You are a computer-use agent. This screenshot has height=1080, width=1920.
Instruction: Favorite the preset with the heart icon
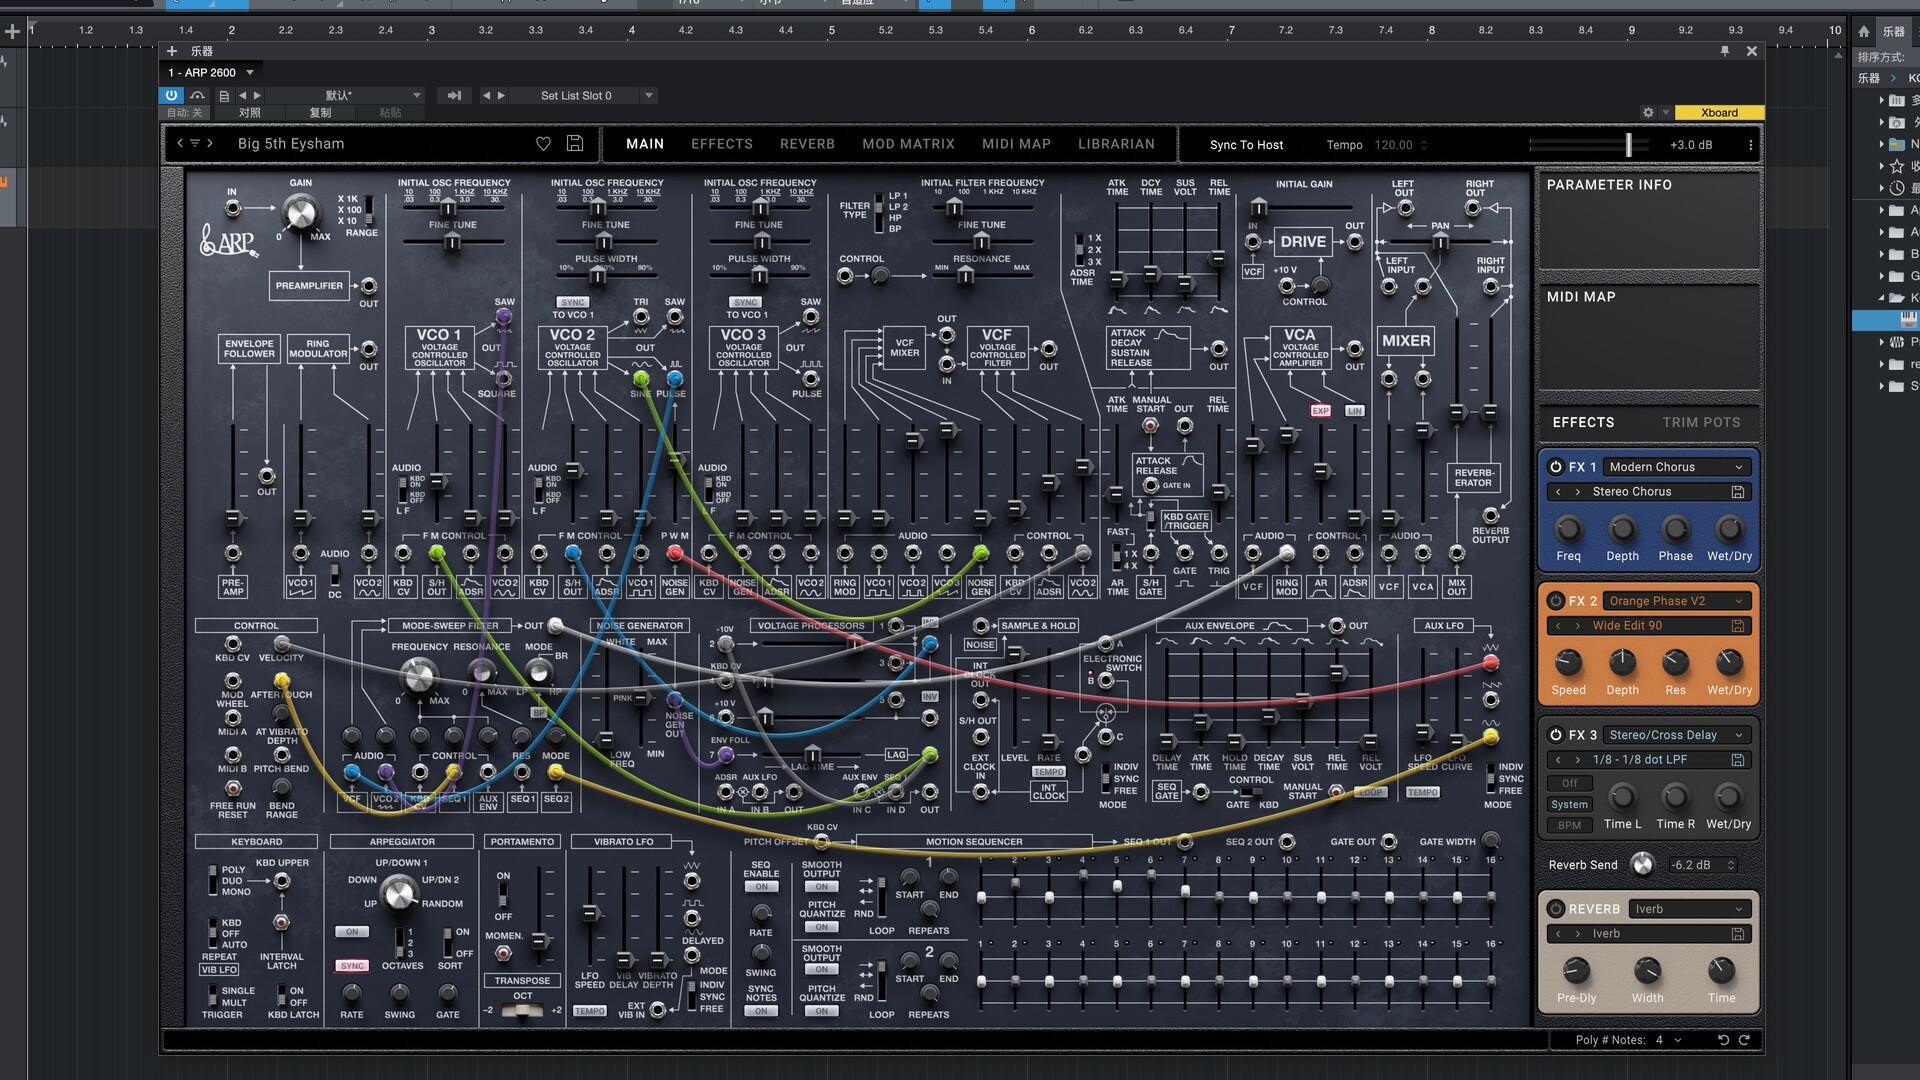pos(543,144)
